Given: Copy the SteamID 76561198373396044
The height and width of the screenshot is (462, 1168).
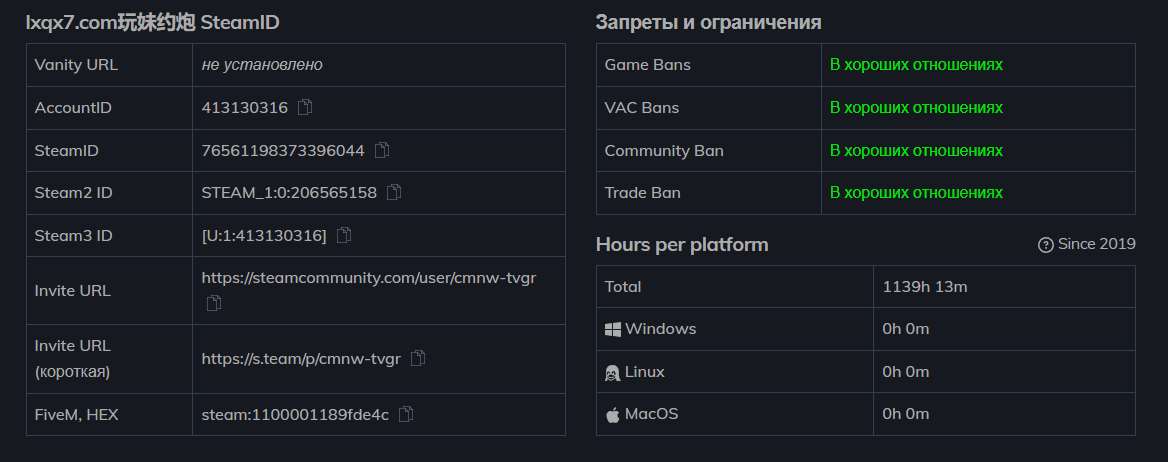Looking at the screenshot, I should 382,150.
